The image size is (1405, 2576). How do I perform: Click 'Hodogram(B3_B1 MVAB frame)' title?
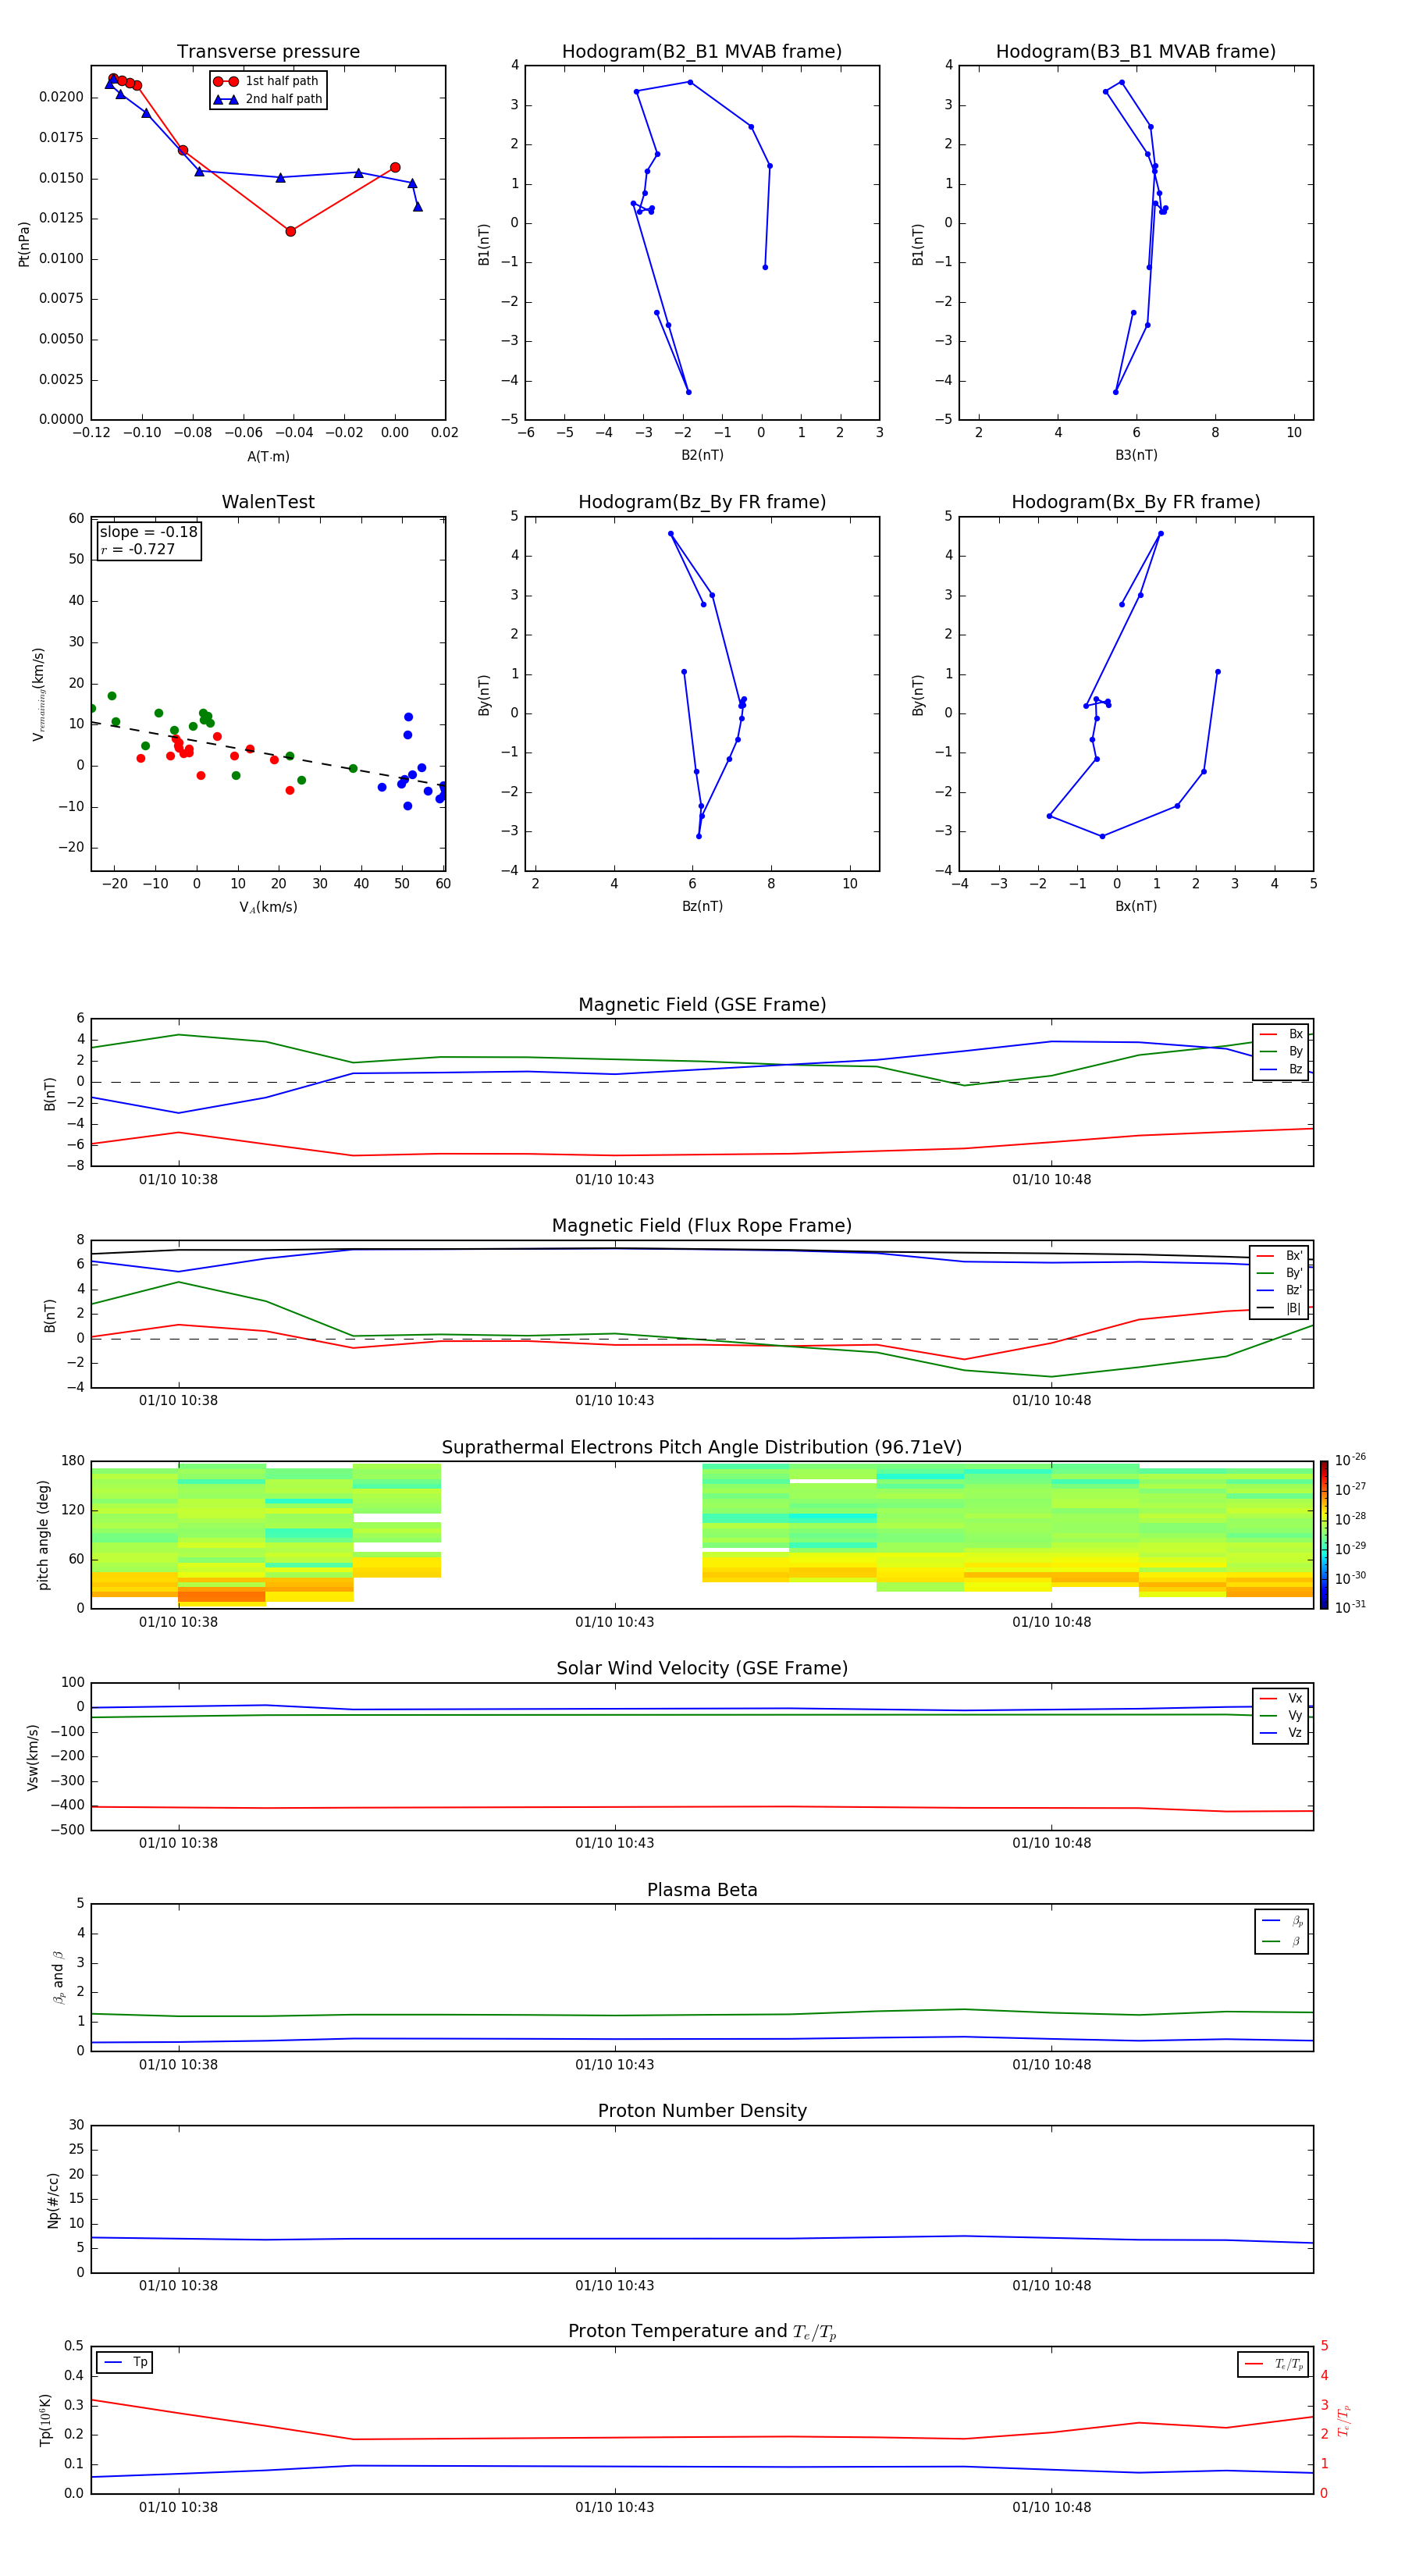coord(1136,52)
